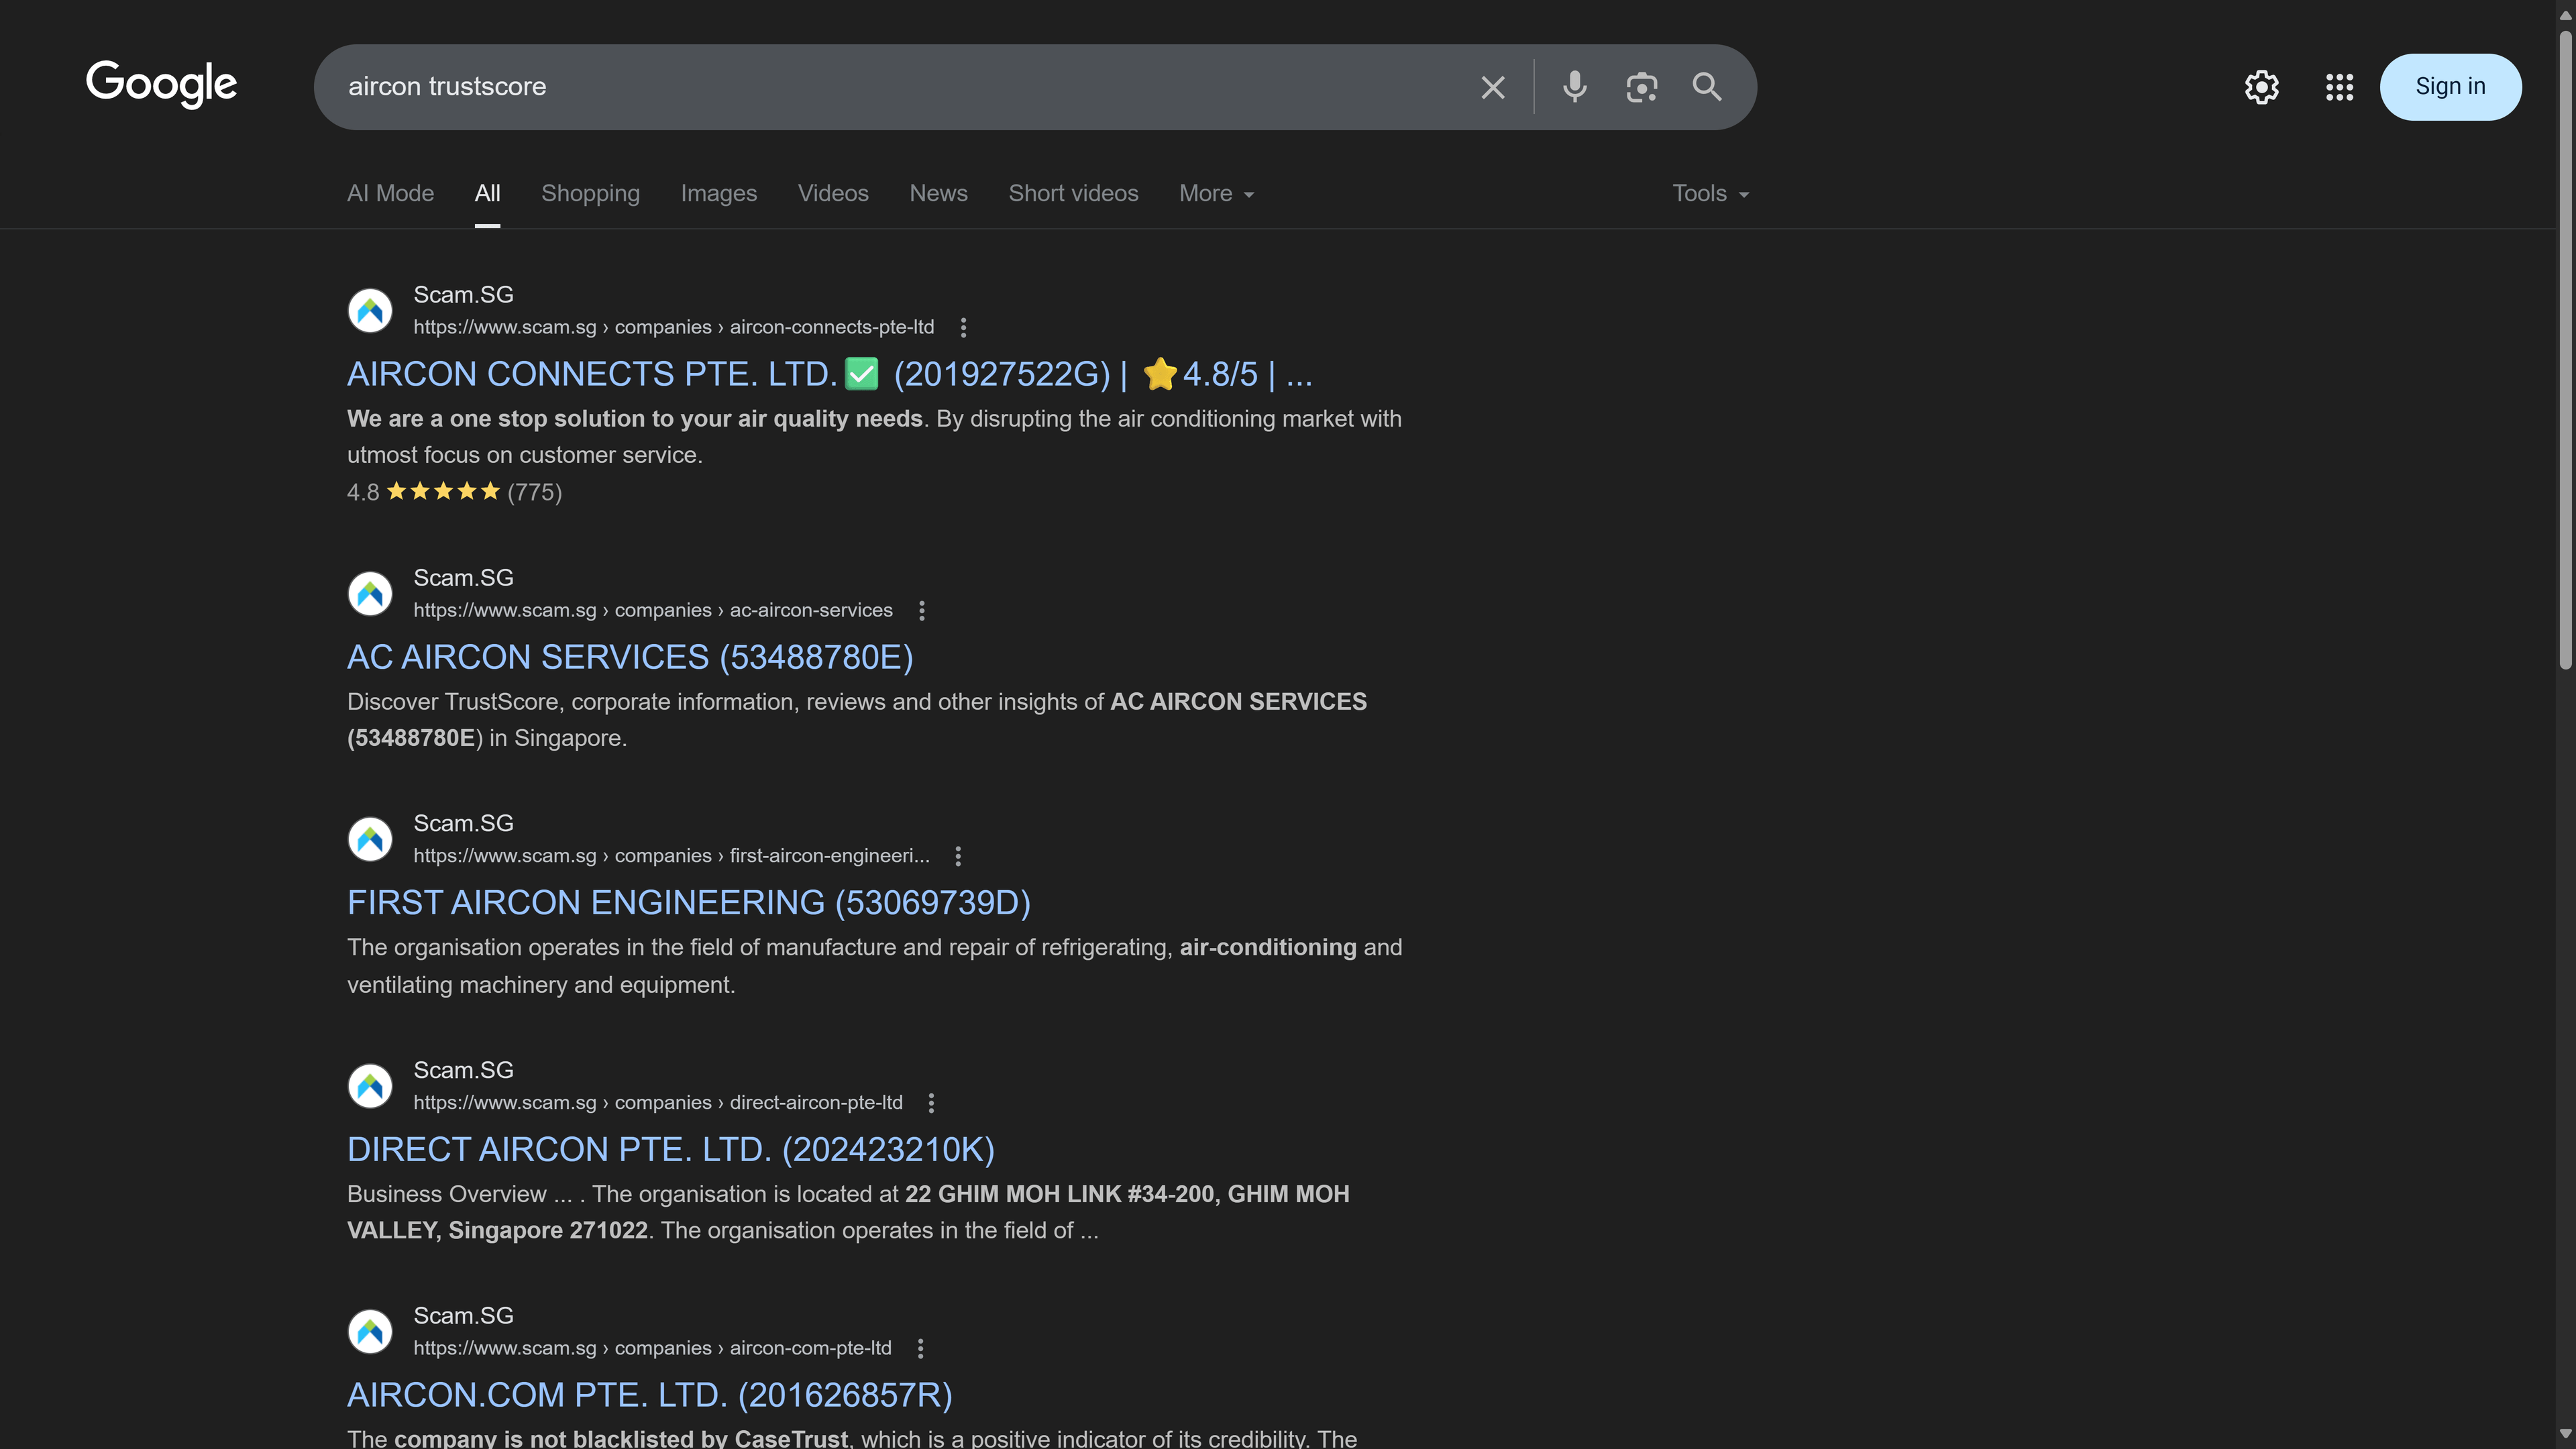Open more options for first-aircon-engineeri result
The width and height of the screenshot is (2576, 1449).
[x=958, y=856]
